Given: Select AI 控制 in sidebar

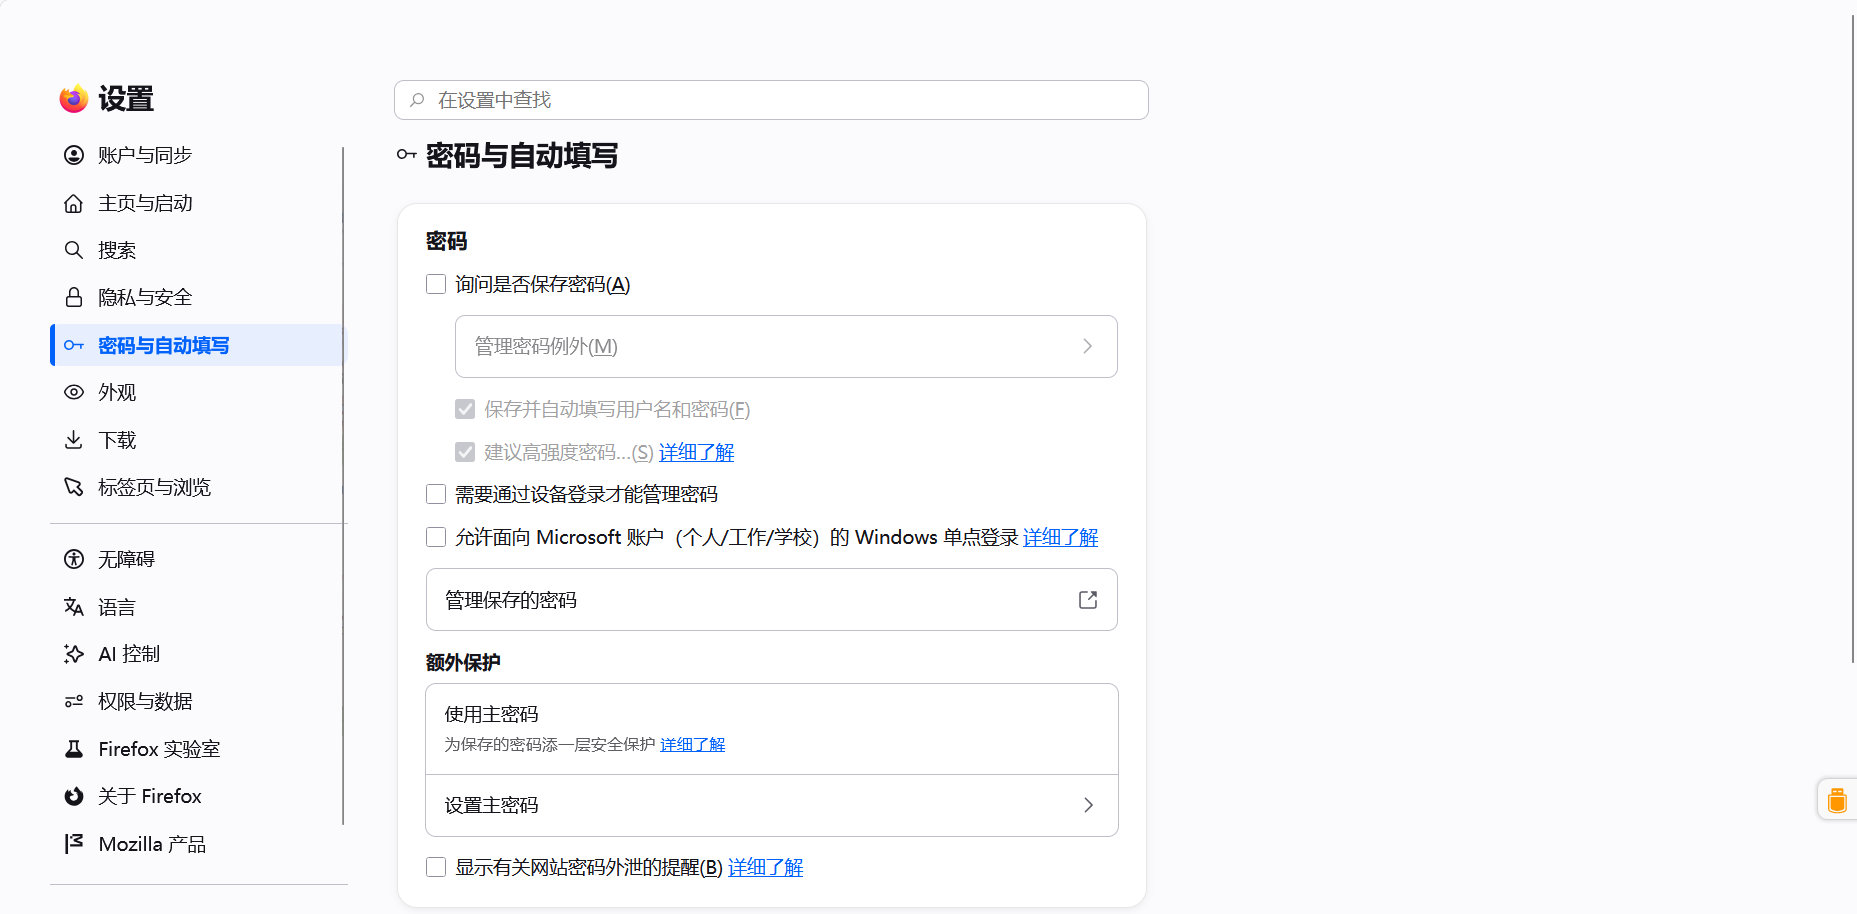Looking at the screenshot, I should point(197,654).
